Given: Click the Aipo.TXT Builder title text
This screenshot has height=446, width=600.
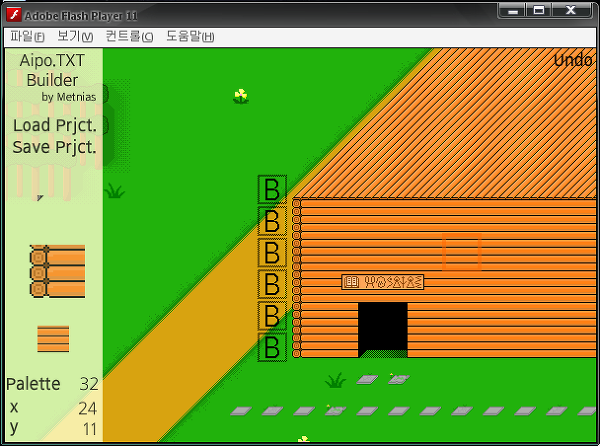Looking at the screenshot, I should 52,70.
